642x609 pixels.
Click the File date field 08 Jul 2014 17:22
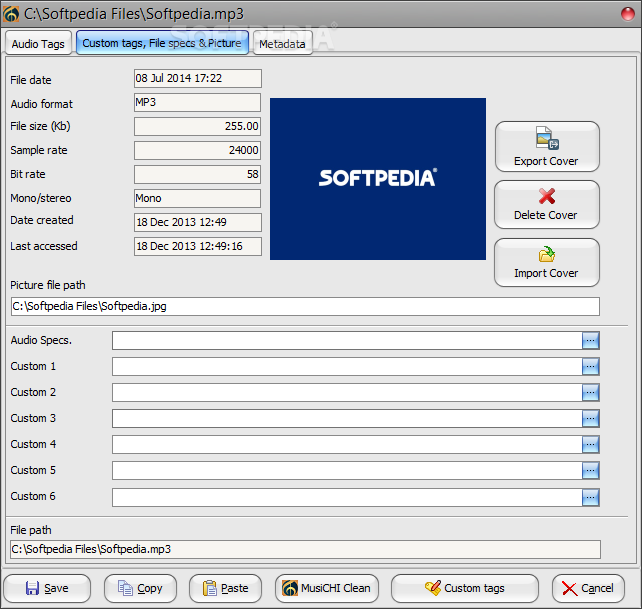tap(198, 78)
